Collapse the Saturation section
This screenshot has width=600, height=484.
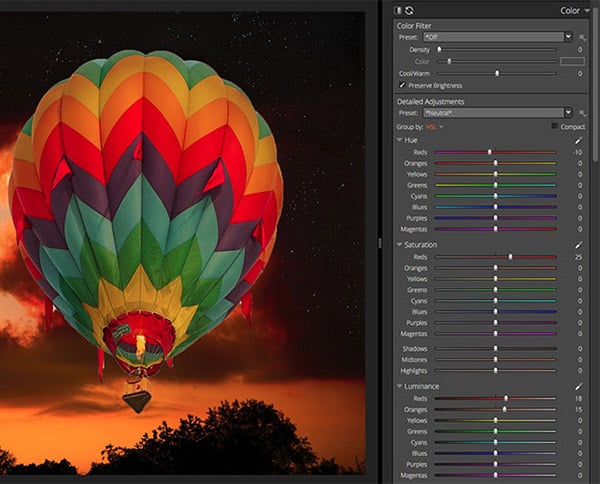tap(399, 244)
